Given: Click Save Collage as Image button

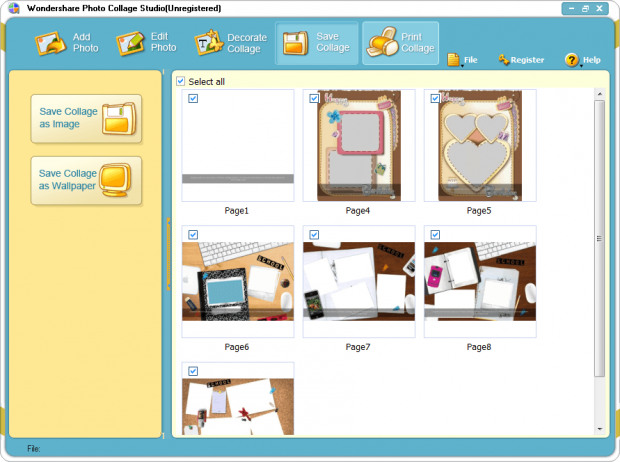Looking at the screenshot, I should point(86,118).
